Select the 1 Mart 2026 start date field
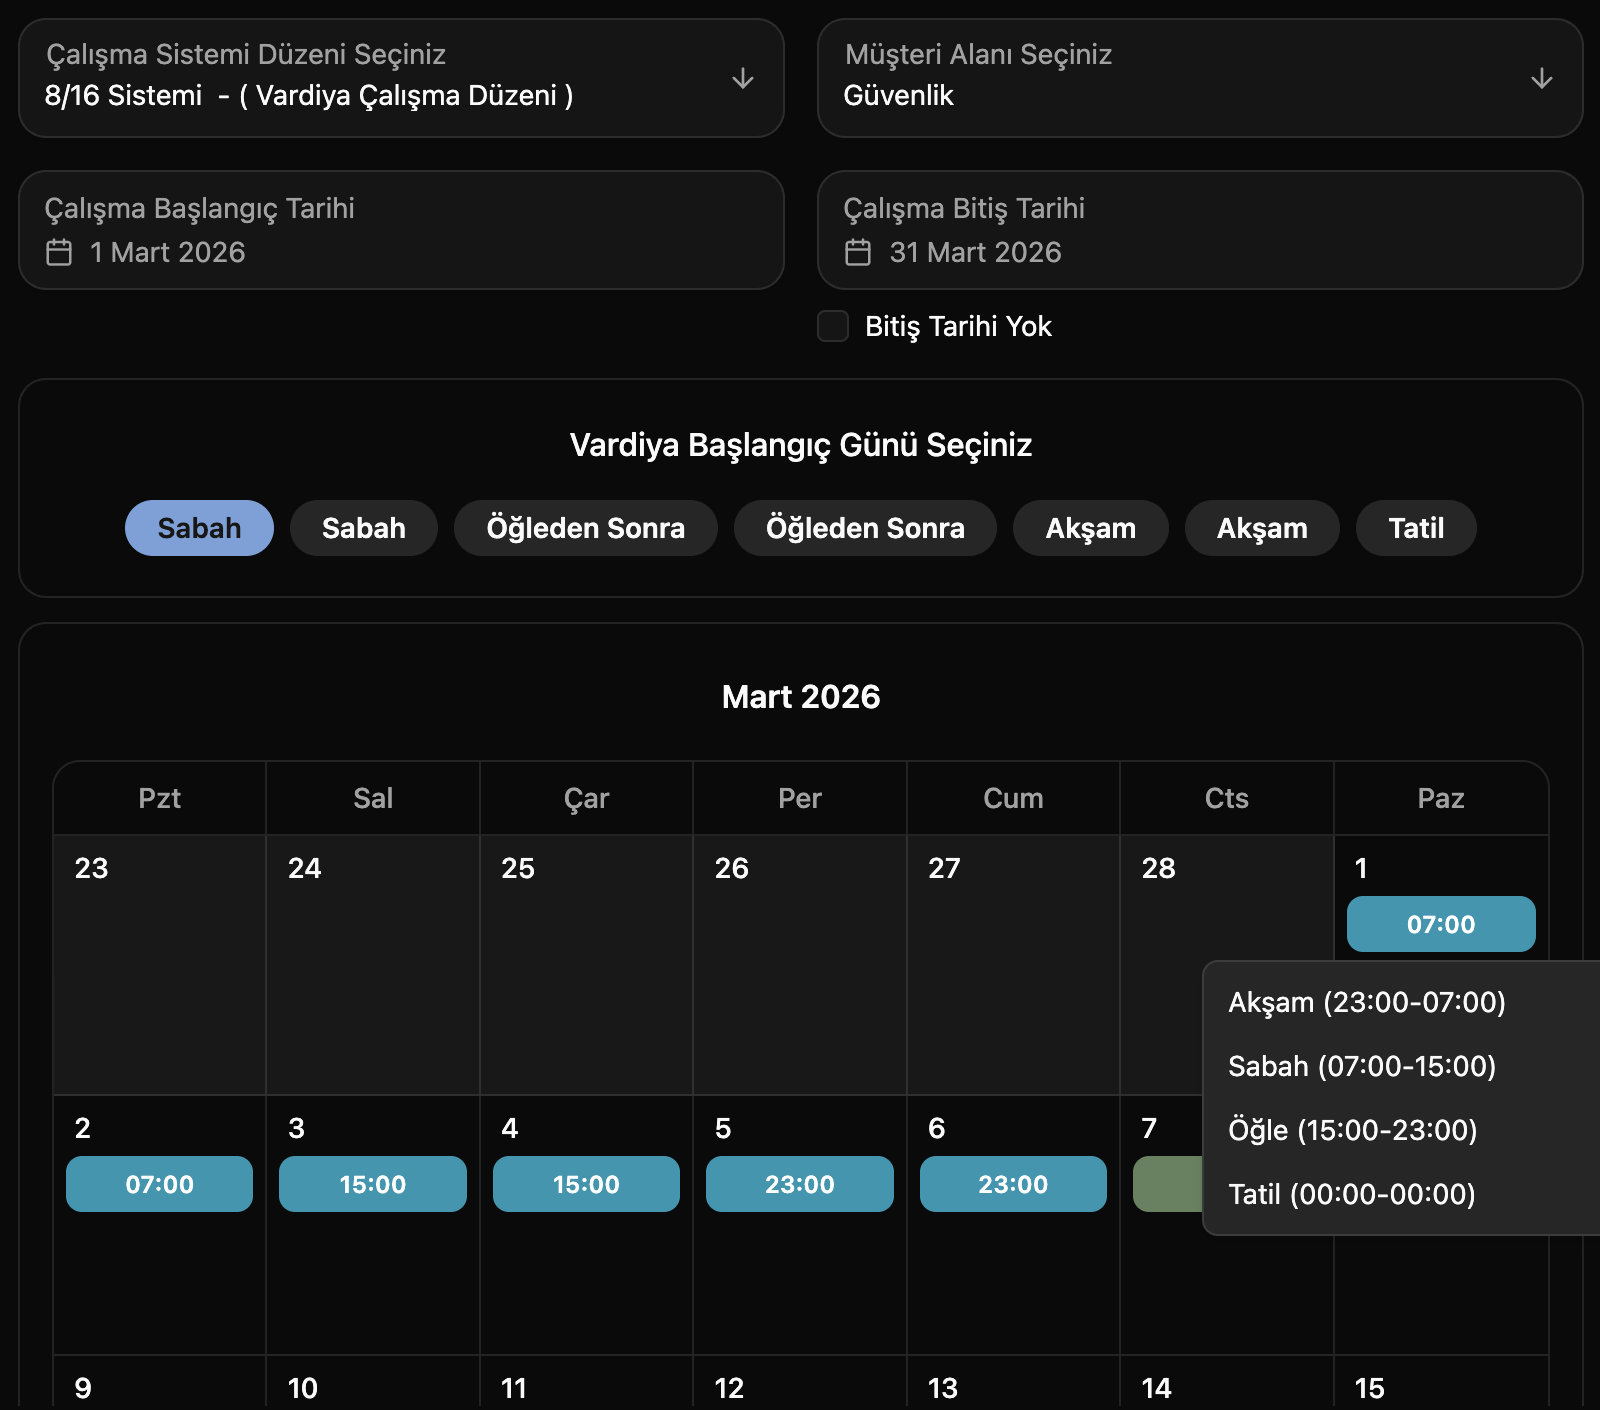 coord(401,230)
